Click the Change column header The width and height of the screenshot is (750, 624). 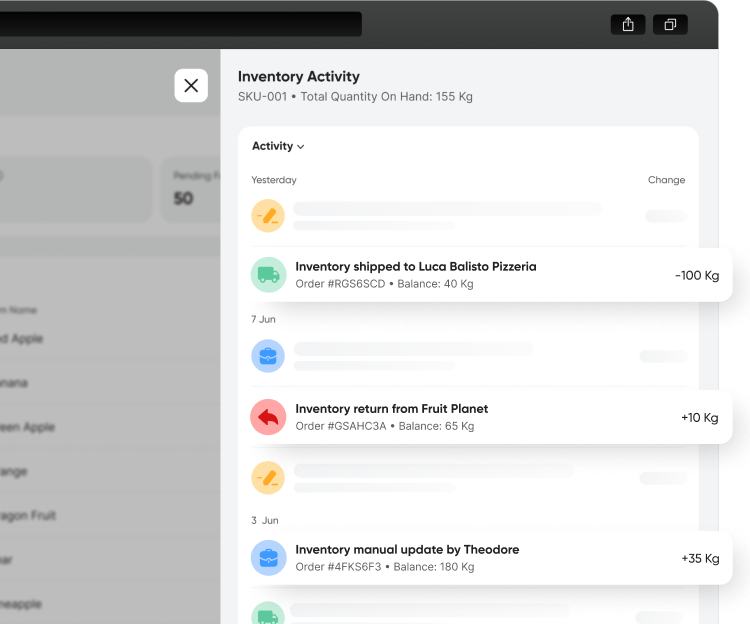click(666, 180)
